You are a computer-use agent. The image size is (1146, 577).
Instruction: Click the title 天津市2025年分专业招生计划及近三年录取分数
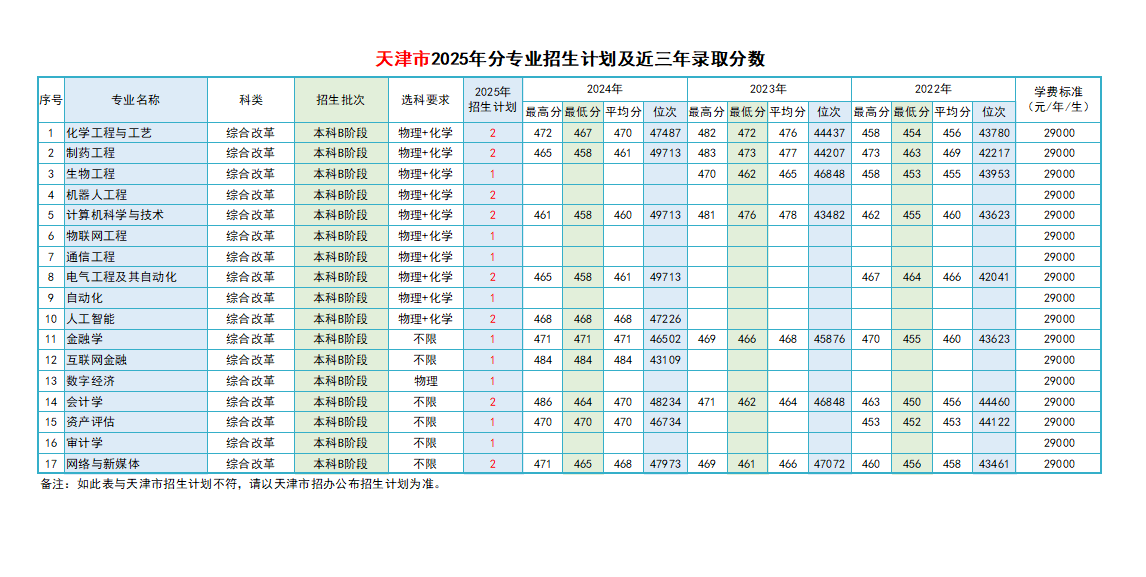pyautogui.click(x=570, y=58)
